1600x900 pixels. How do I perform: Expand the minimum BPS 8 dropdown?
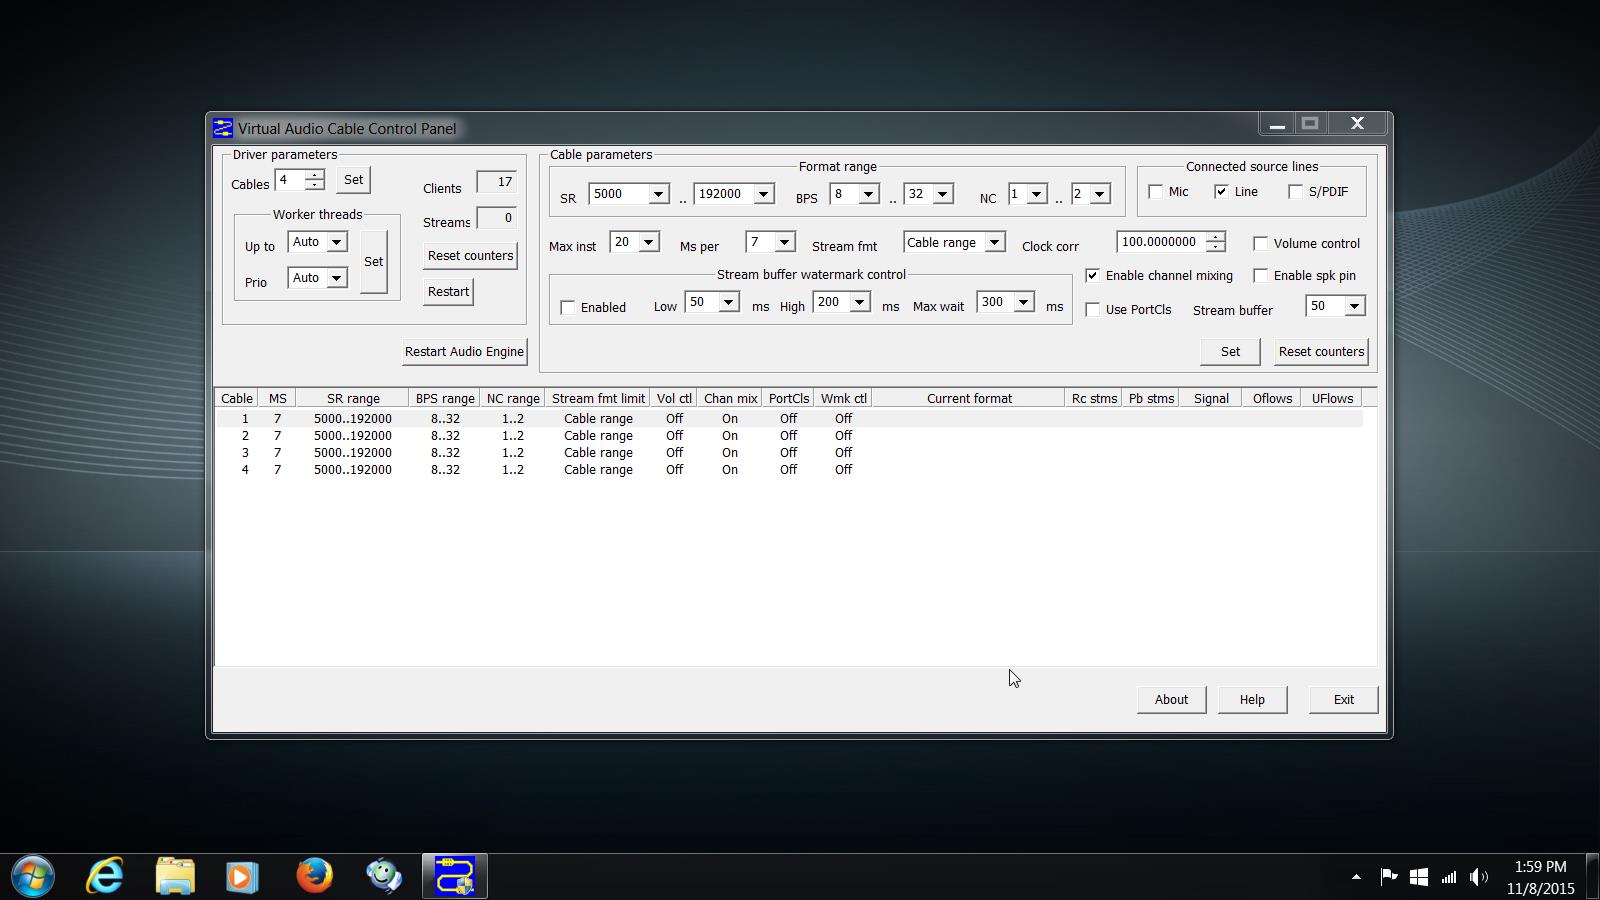[868, 194]
